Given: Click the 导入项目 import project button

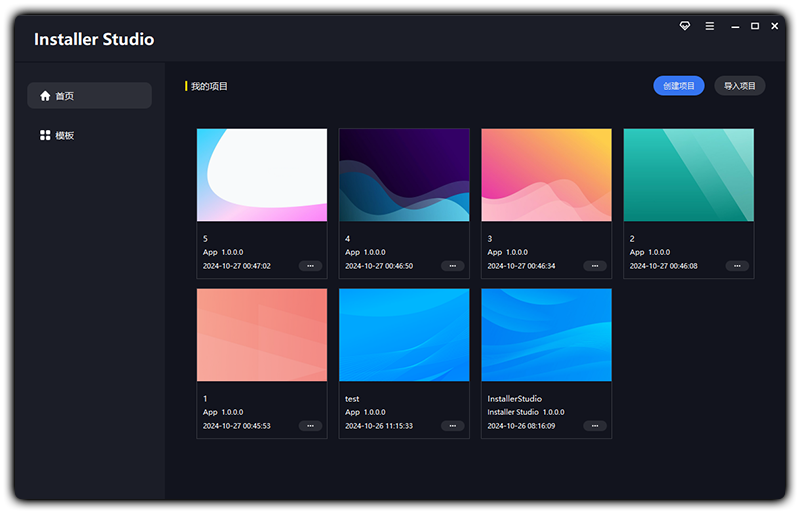Looking at the screenshot, I should (740, 86).
